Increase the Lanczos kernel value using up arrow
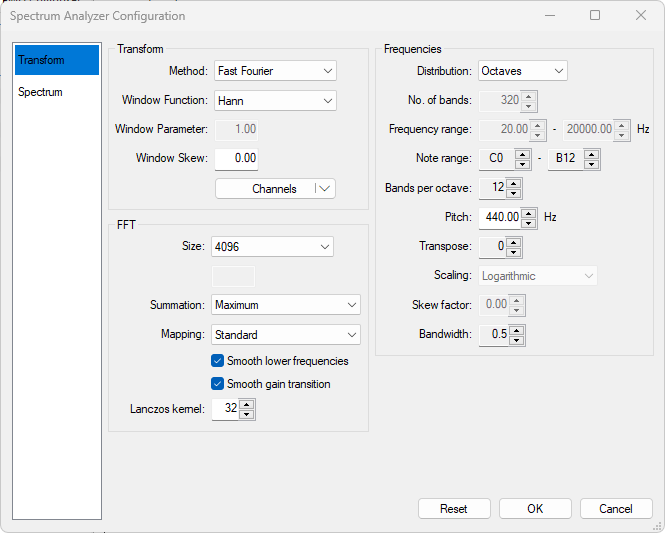The width and height of the screenshot is (665, 533). (x=246, y=404)
